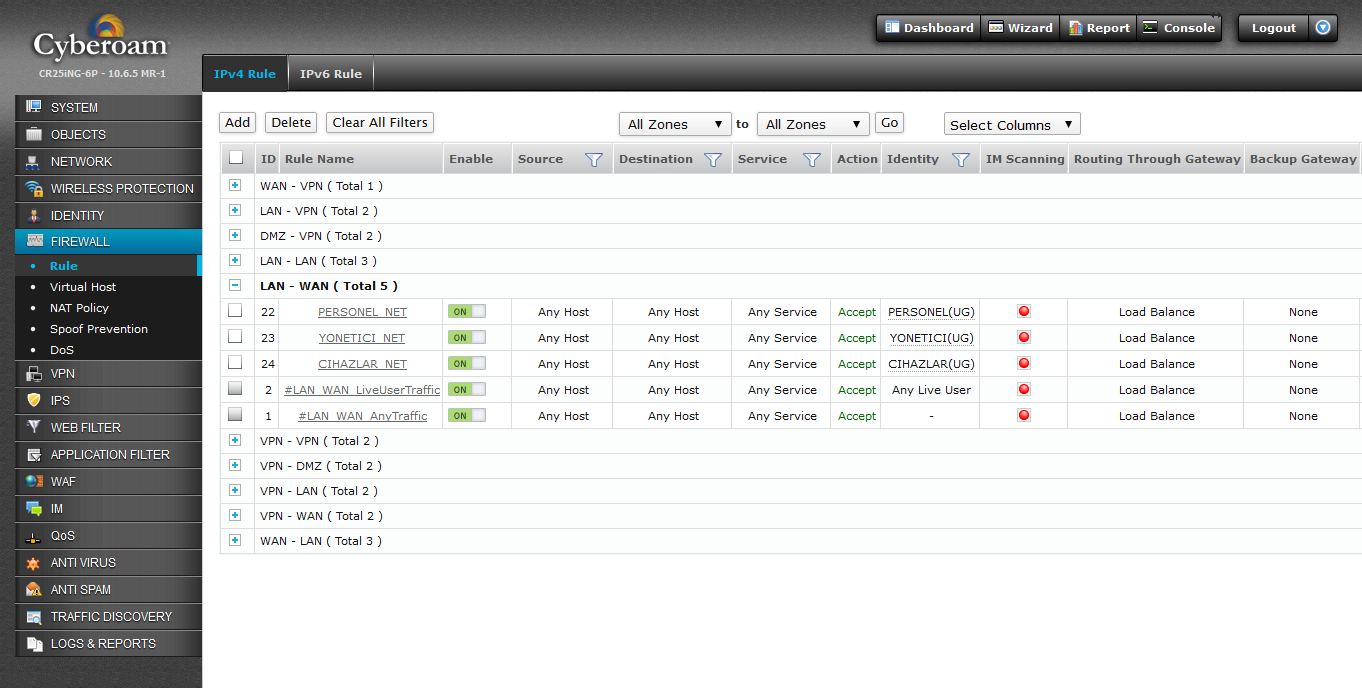The height and width of the screenshot is (688, 1362).
Task: Expand the WAN - LAN rule group
Action: point(235,540)
